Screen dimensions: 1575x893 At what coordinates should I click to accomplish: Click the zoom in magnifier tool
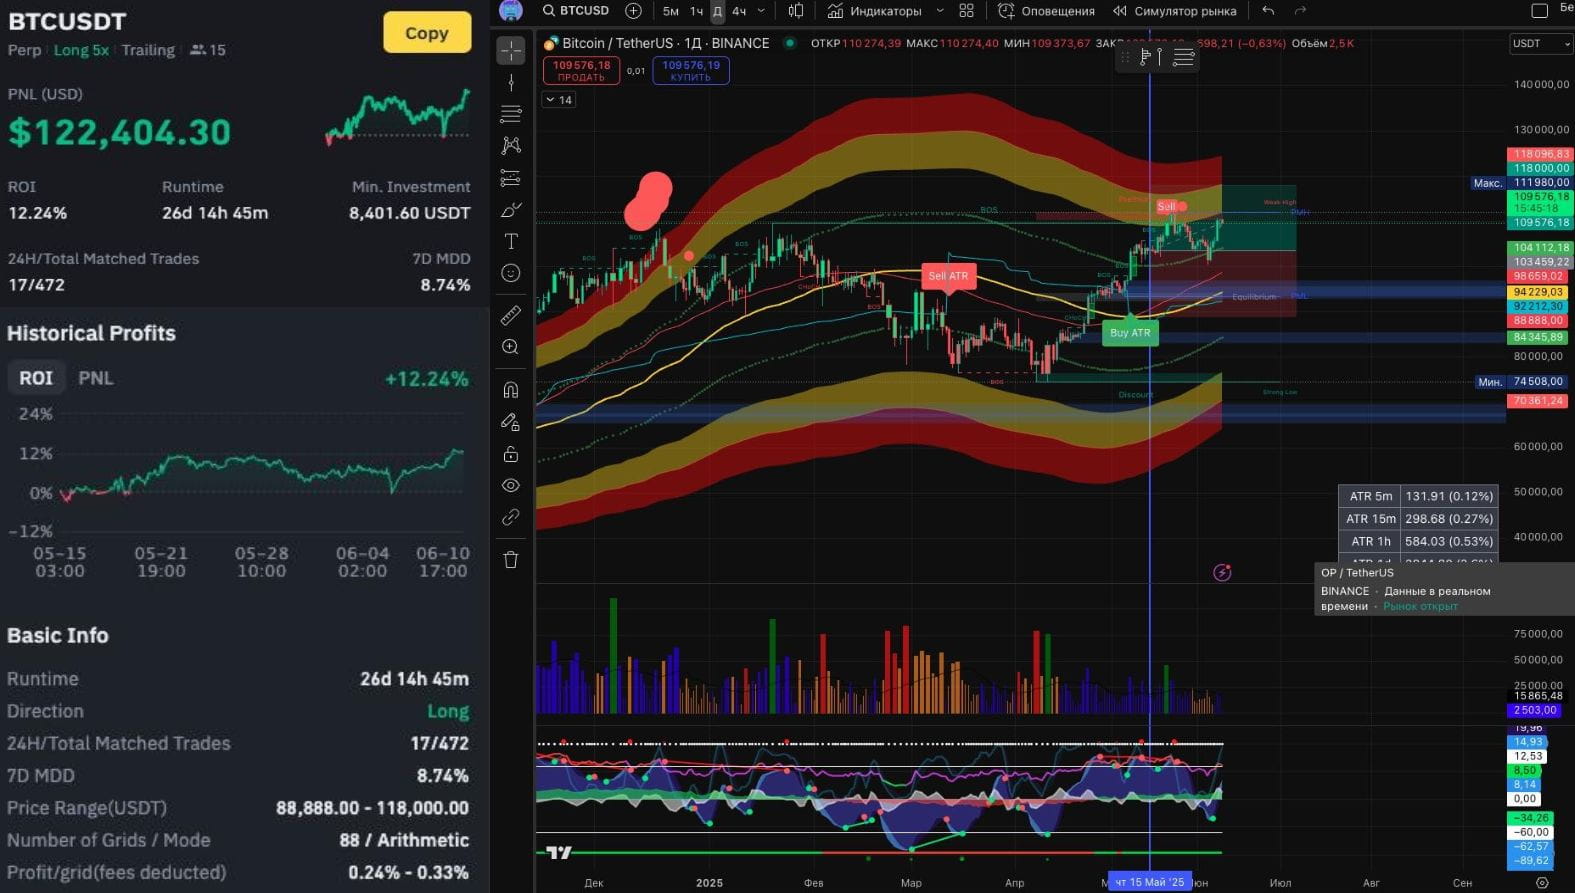pyautogui.click(x=511, y=347)
